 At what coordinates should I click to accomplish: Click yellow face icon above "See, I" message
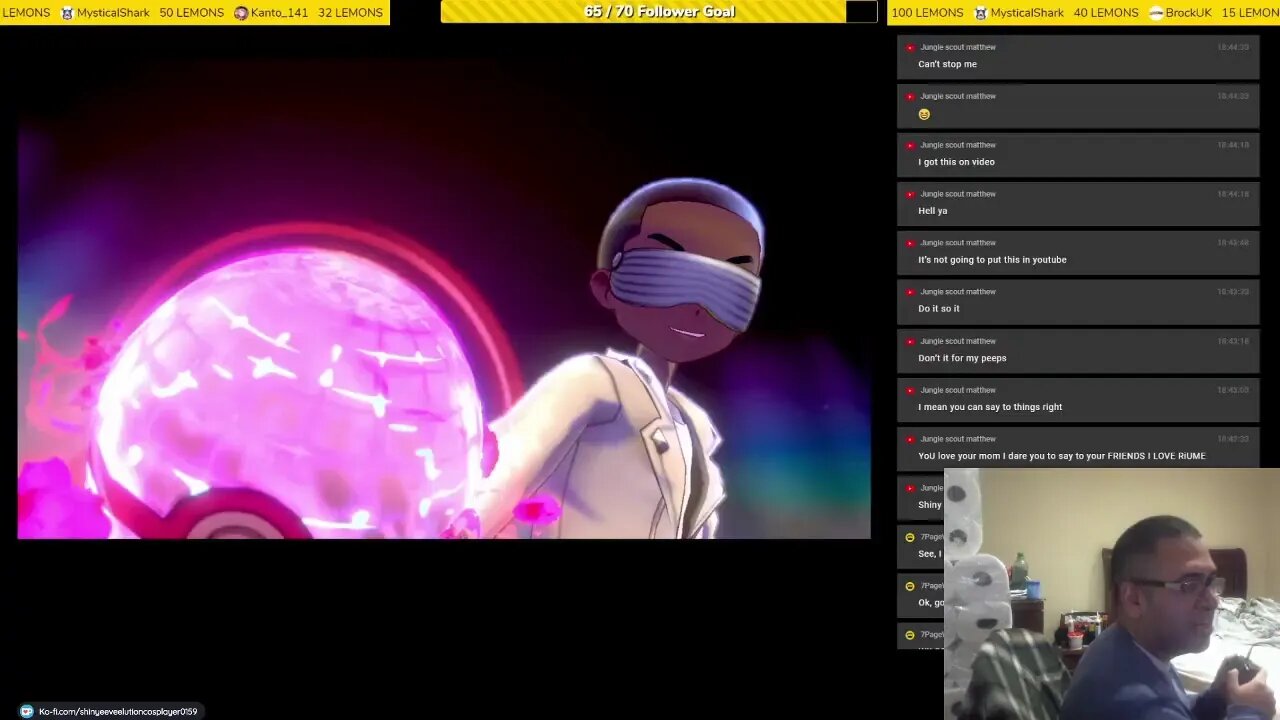pos(910,537)
